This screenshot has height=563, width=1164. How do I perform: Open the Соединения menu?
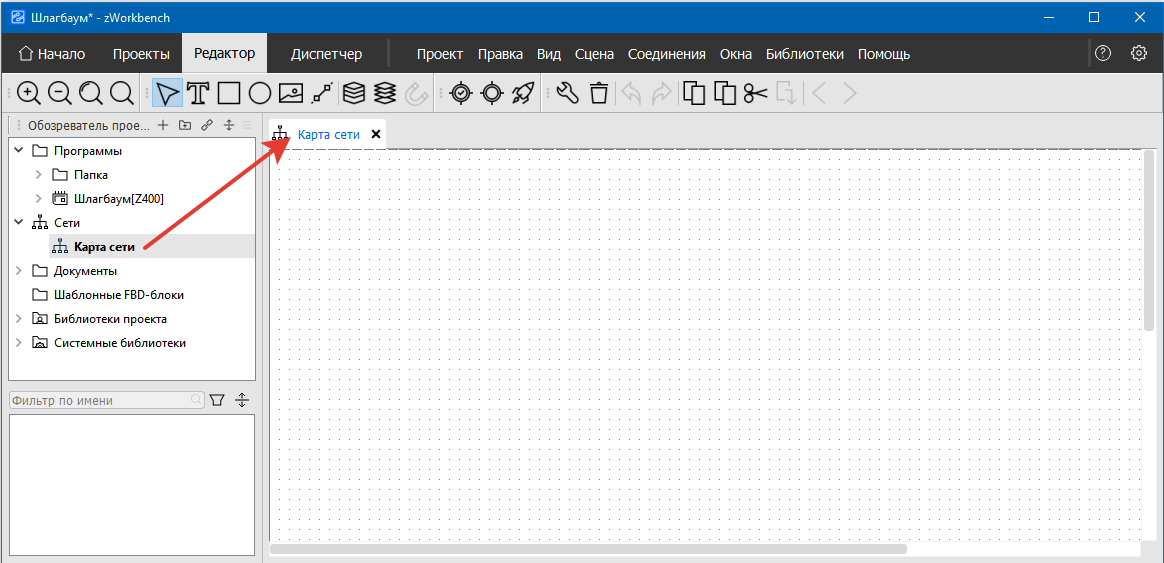coord(666,54)
